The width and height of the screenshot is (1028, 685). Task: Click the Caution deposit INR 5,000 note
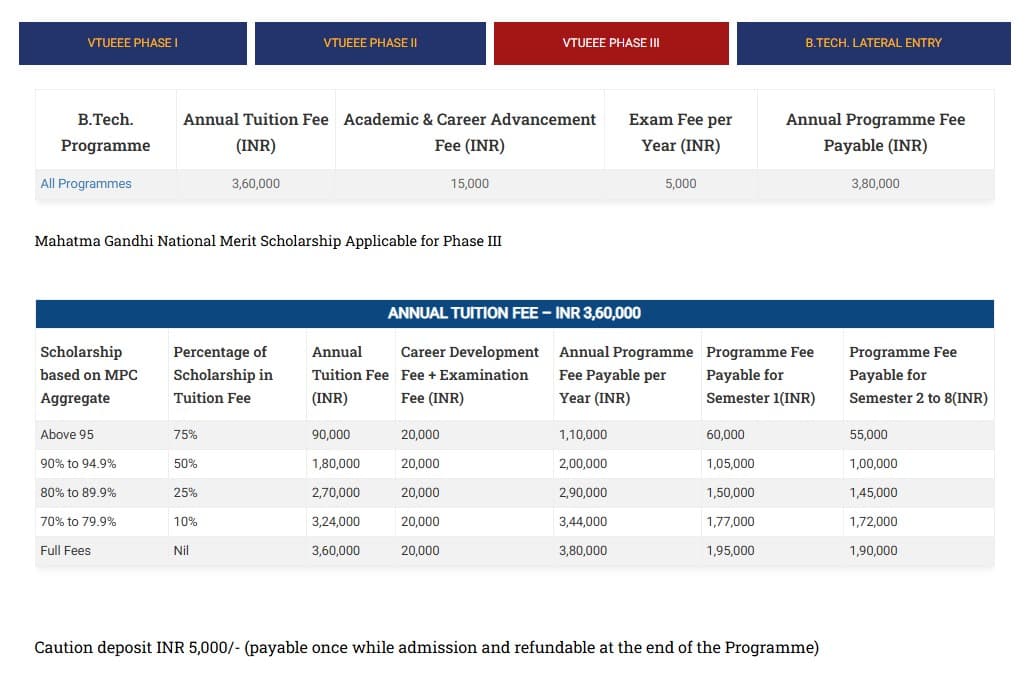coord(426,647)
